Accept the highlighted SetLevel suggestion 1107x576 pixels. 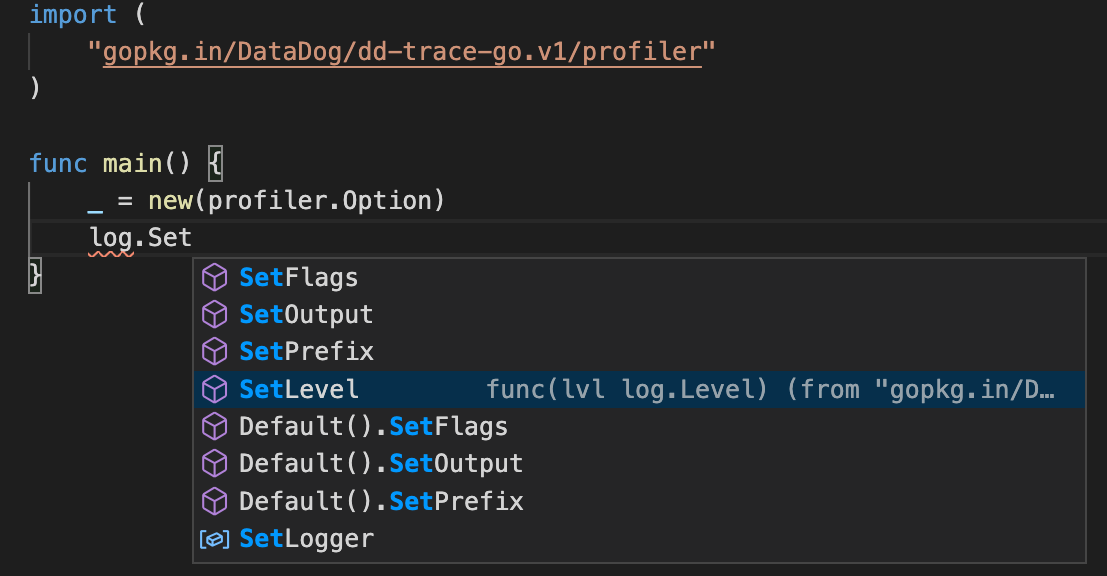coord(639,389)
